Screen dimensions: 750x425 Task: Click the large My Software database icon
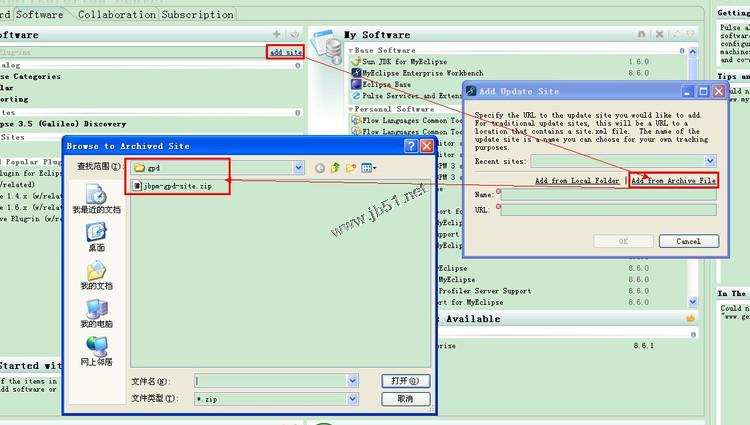click(x=327, y=47)
